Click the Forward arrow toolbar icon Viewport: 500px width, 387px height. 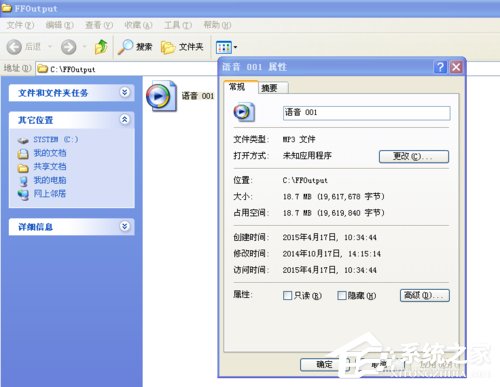coord(69,47)
